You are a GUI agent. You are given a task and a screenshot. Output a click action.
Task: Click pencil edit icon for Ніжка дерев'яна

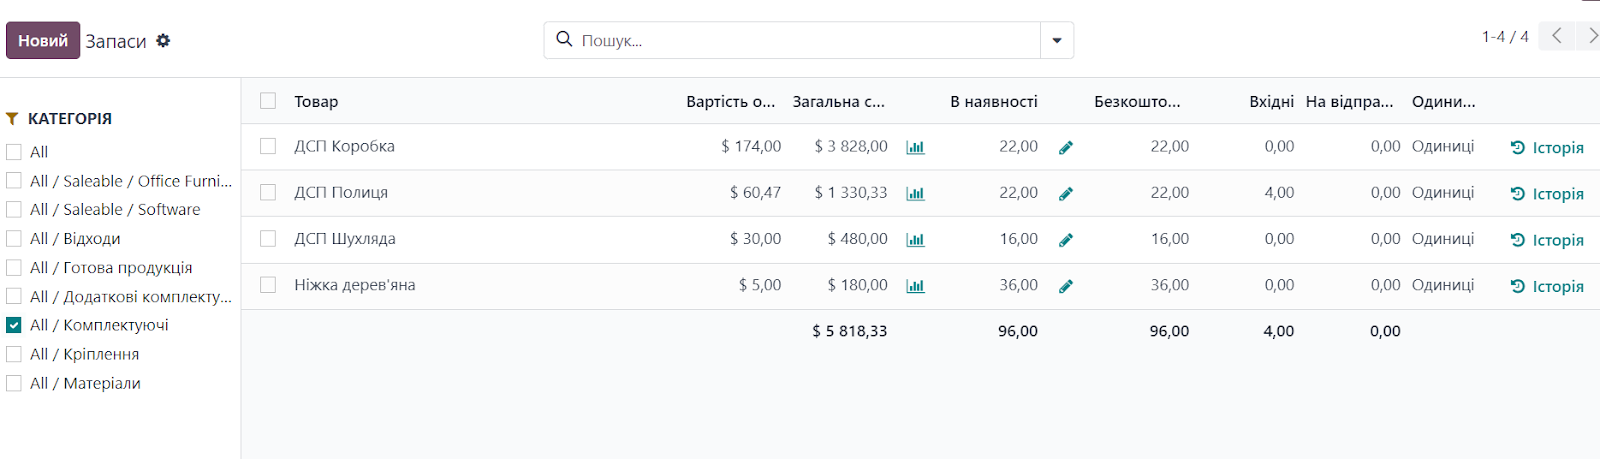coord(1066,286)
